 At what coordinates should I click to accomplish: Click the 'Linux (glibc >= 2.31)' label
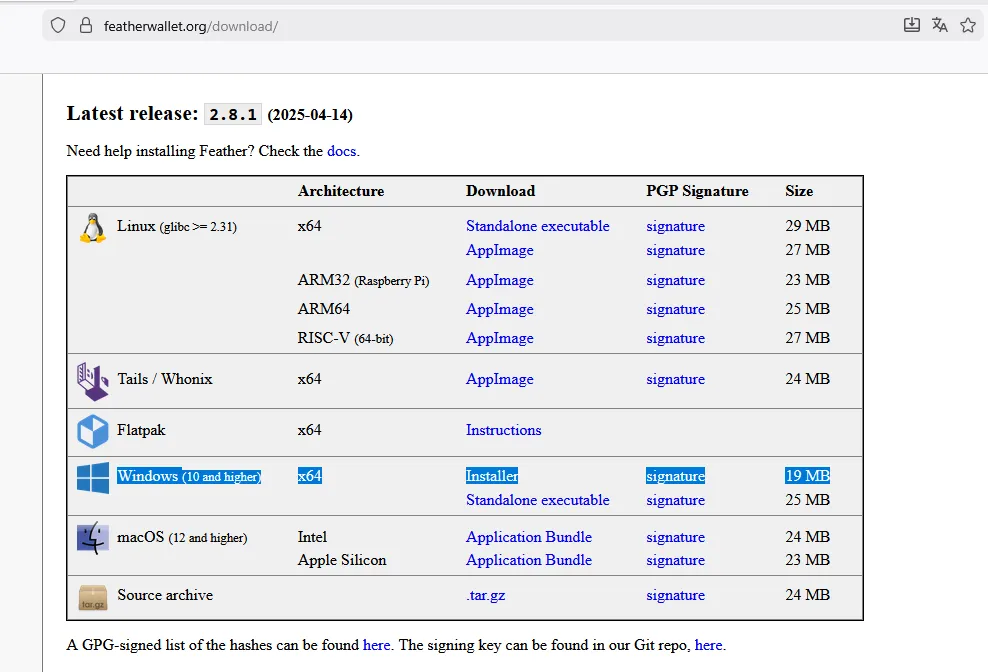tap(177, 226)
